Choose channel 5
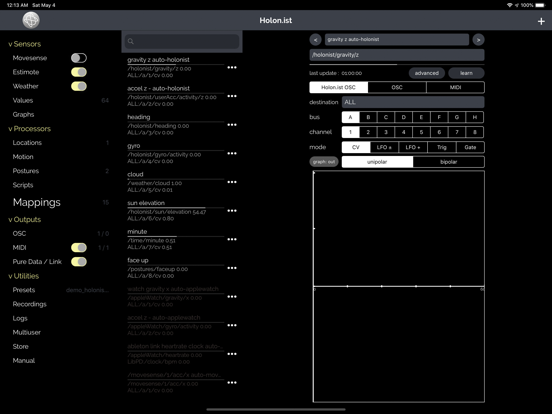Viewport: 552px width, 414px height. 421,132
